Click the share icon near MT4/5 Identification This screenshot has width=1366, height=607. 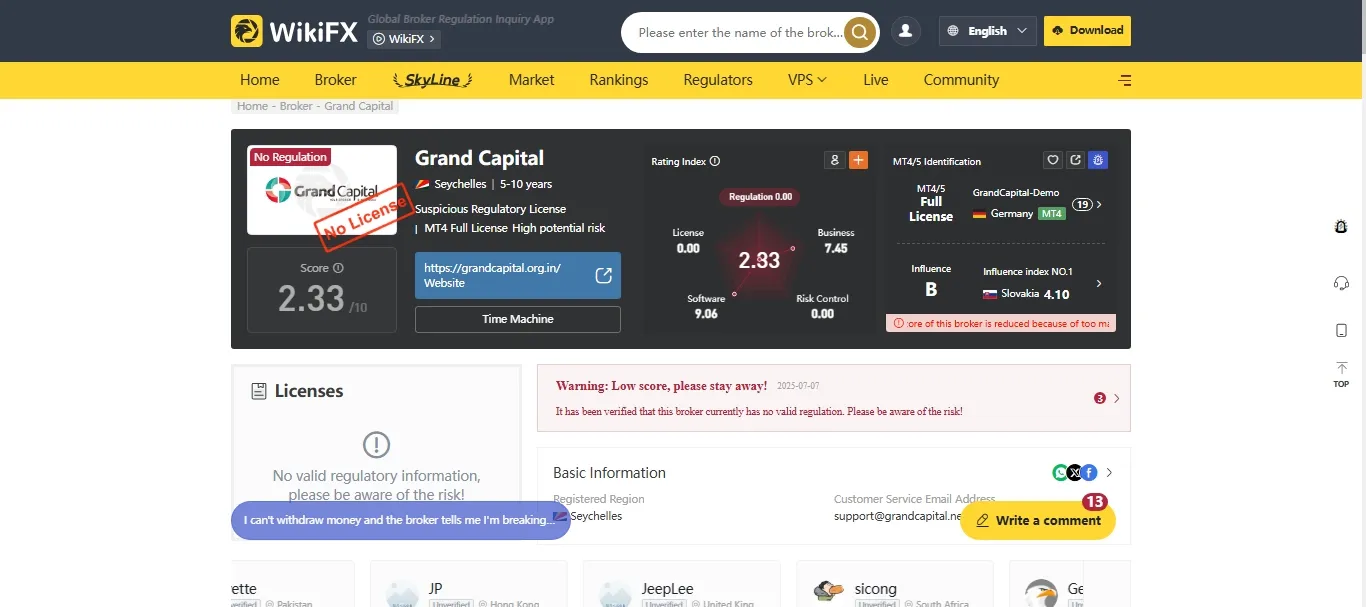(1075, 160)
